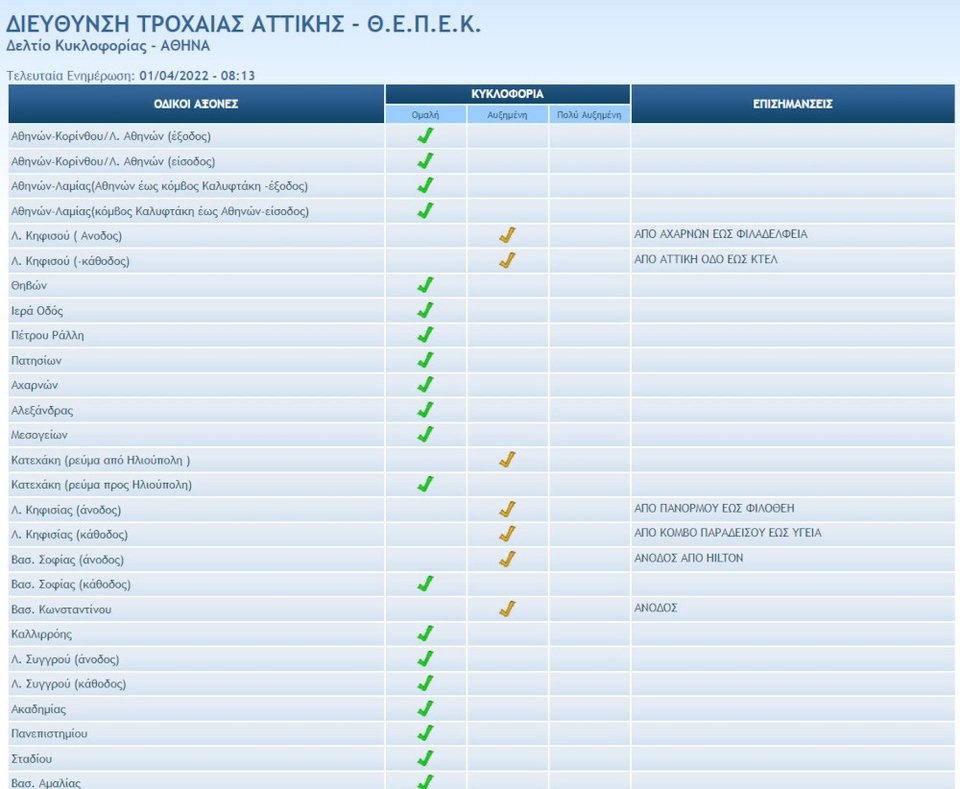
Task: Click green checkmark in Καλυφτάκη -έξοδος row
Action: coord(426,185)
